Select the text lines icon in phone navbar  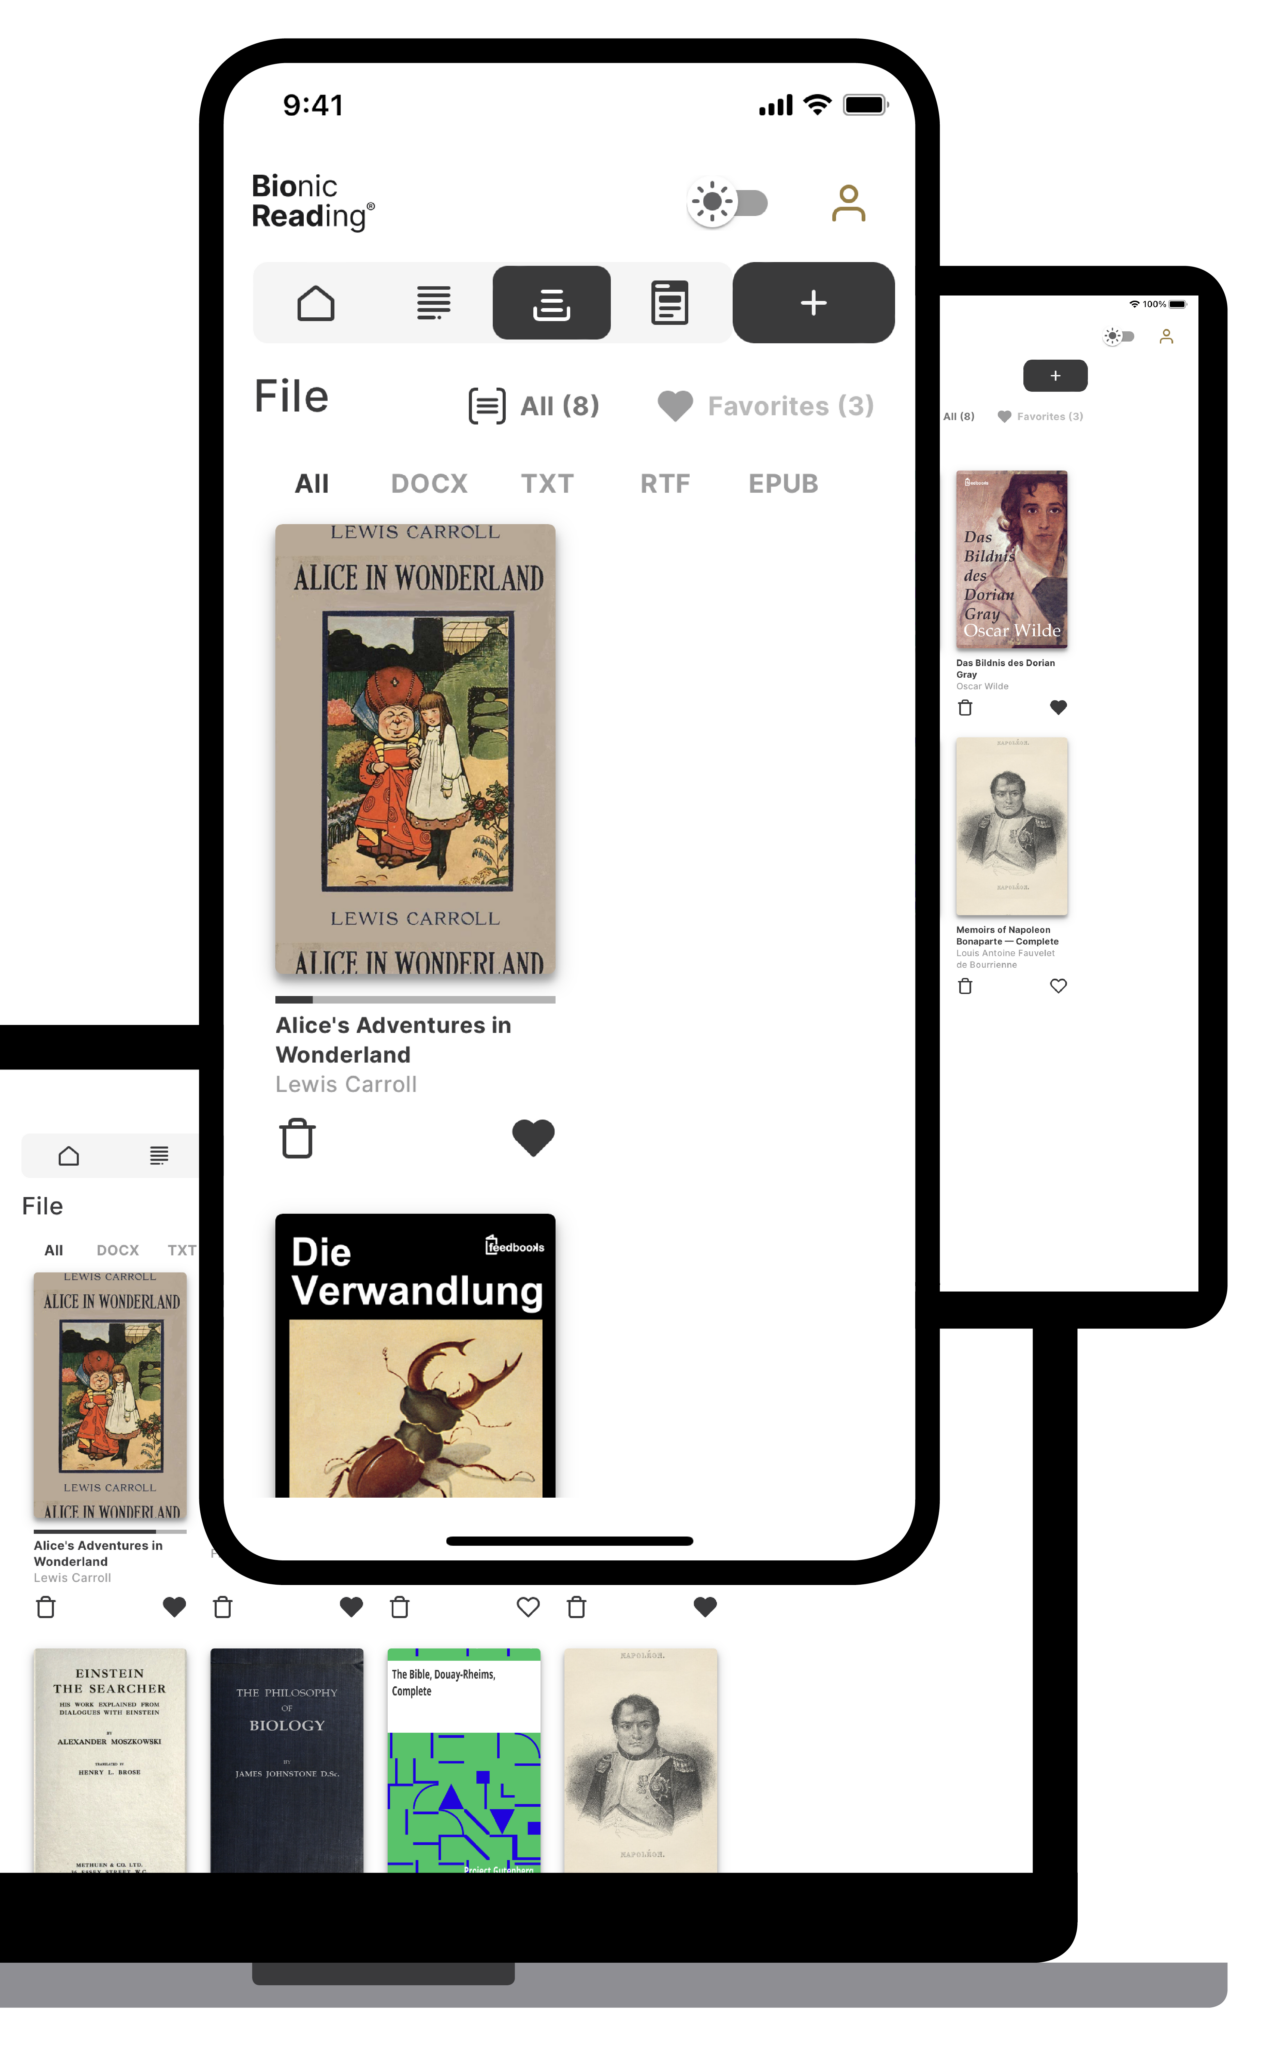click(x=433, y=303)
